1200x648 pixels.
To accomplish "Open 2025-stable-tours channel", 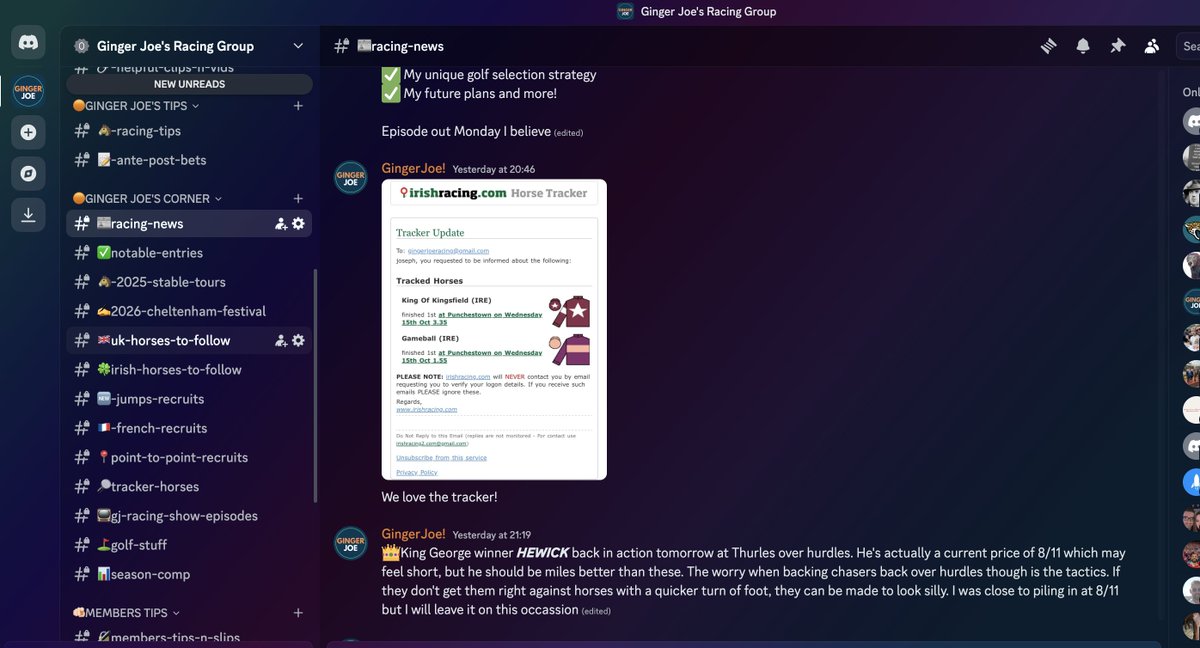I will [x=189, y=282].
